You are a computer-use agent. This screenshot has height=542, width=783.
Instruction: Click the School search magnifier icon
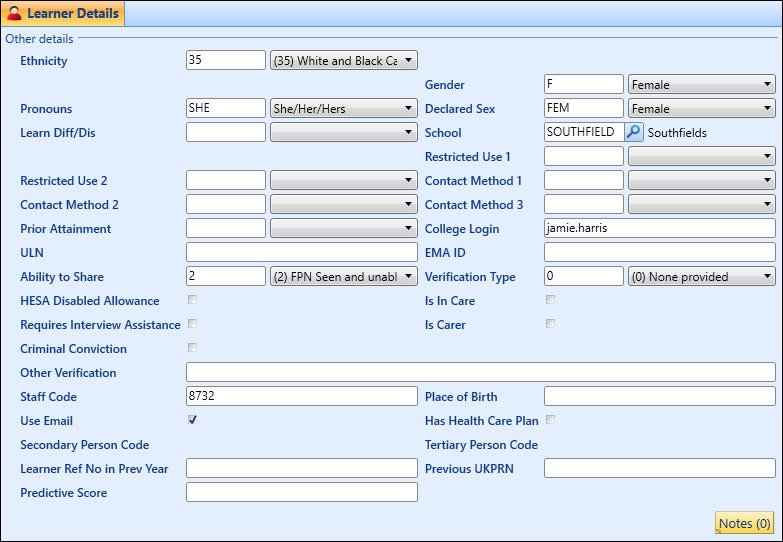(633, 132)
